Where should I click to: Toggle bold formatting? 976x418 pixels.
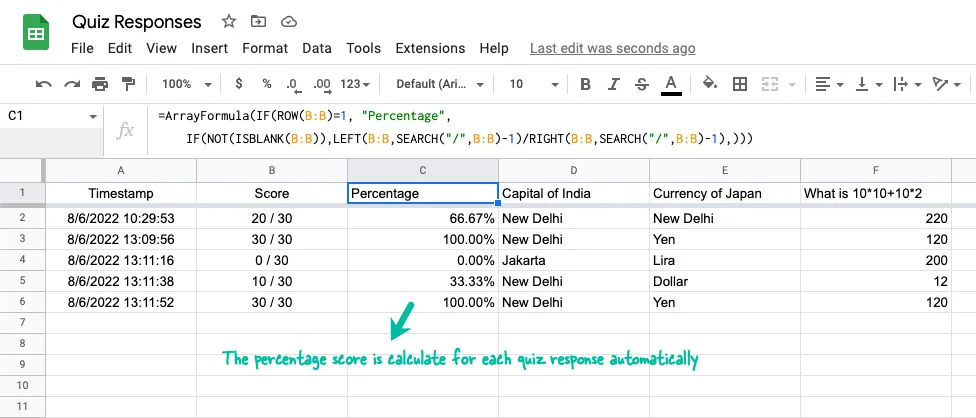pyautogui.click(x=586, y=84)
